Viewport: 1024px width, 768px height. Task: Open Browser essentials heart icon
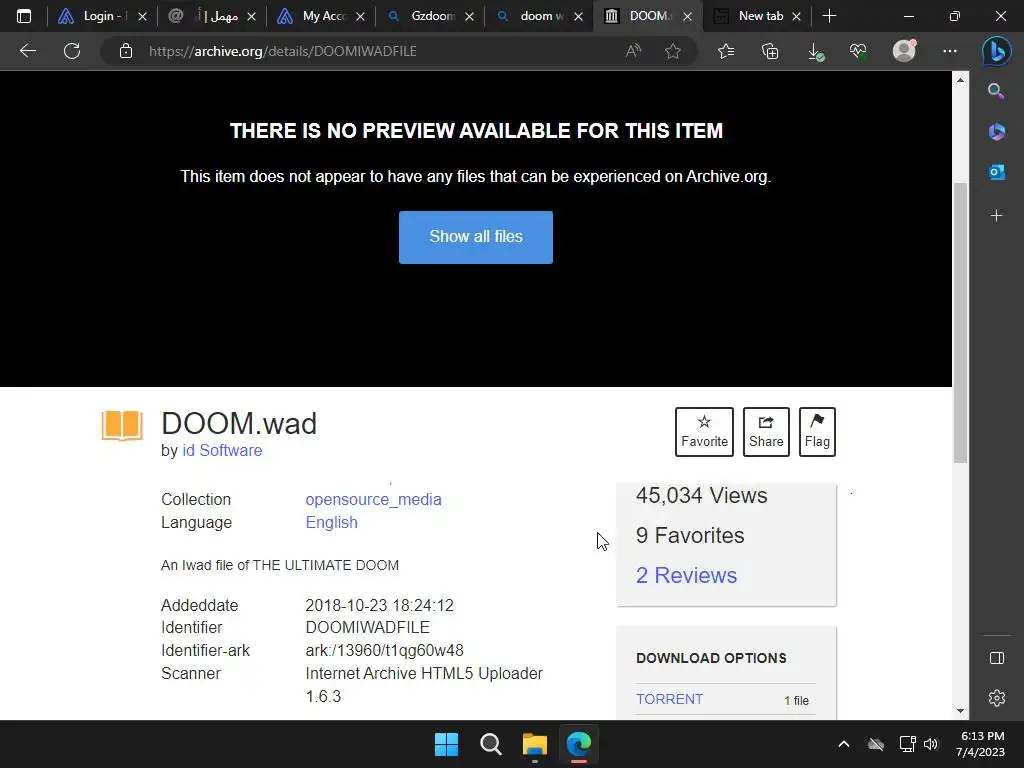[x=858, y=51]
